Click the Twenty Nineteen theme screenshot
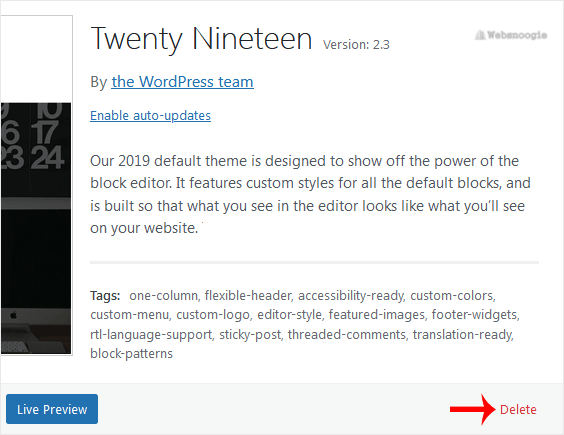 (36, 185)
